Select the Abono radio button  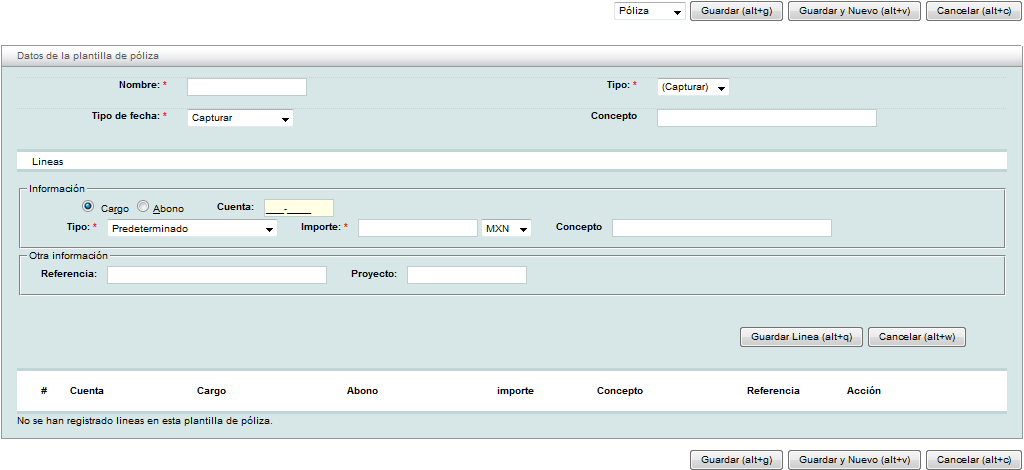pyautogui.click(x=143, y=207)
